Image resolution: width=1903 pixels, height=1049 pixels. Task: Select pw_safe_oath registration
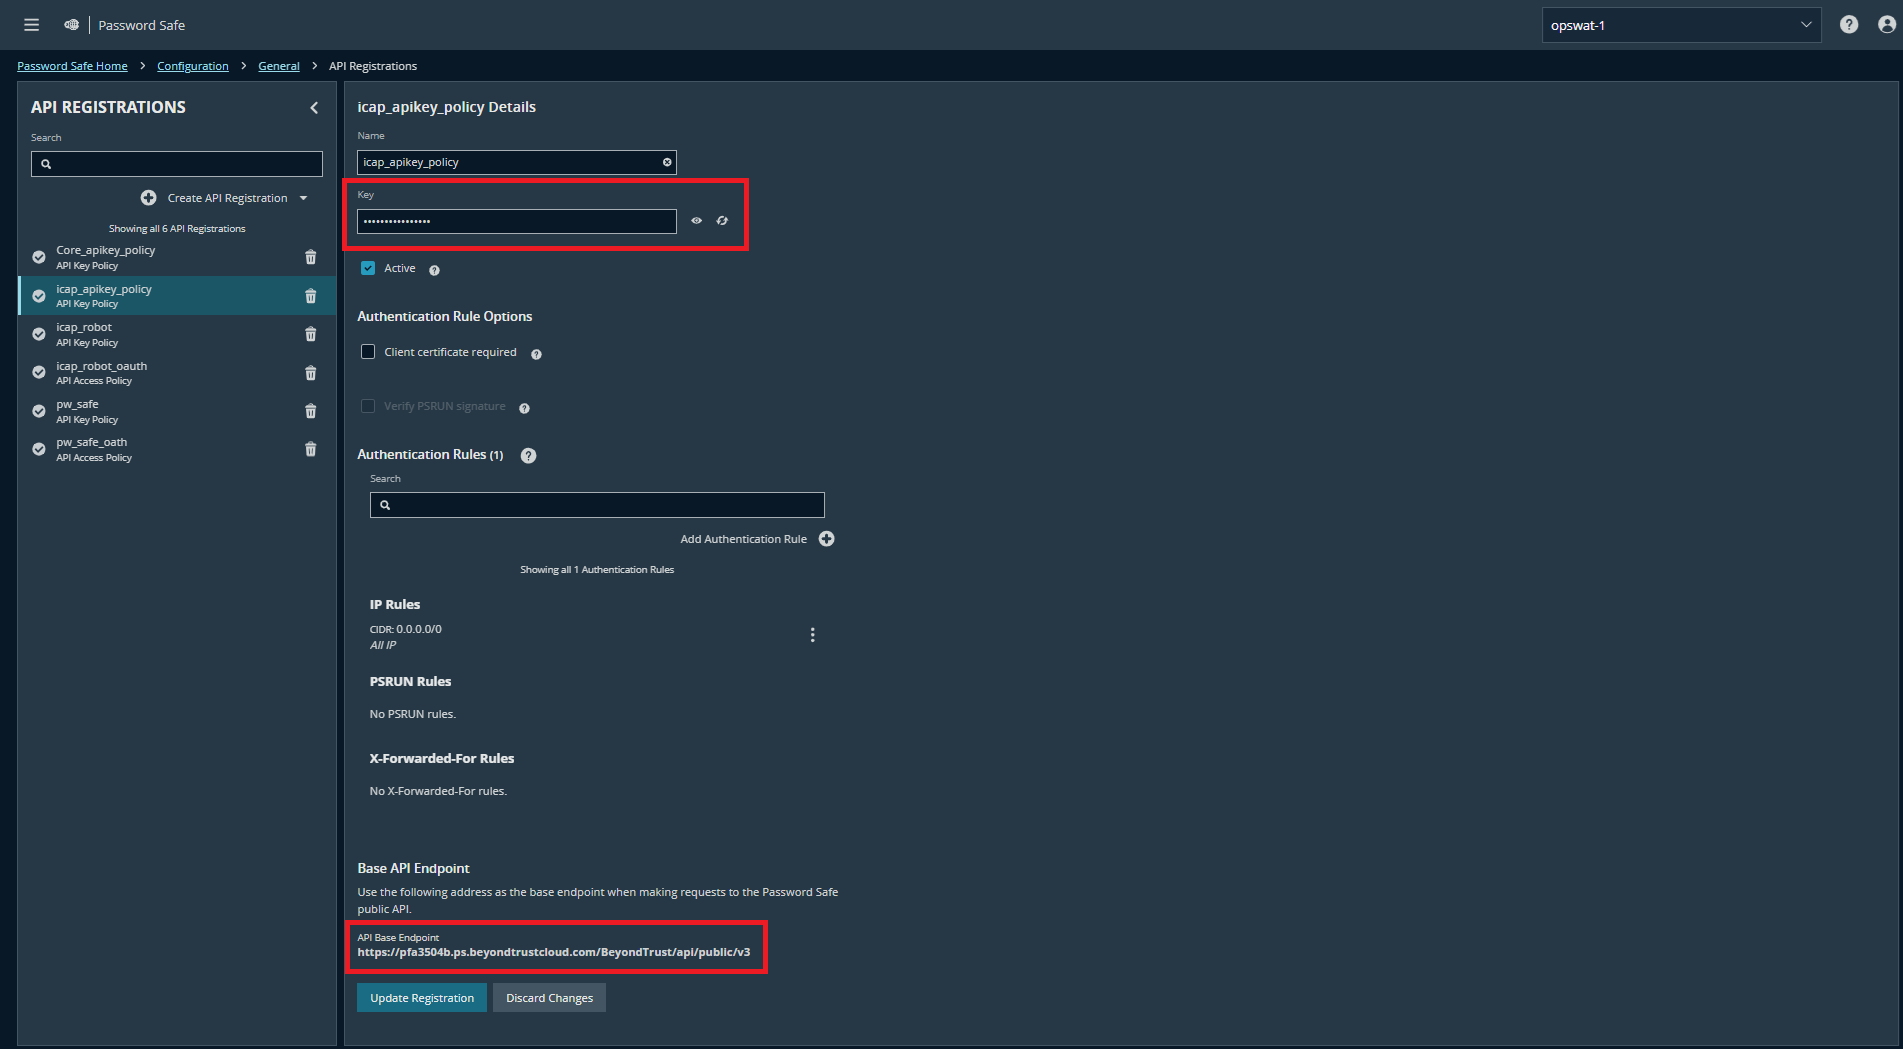click(177, 449)
